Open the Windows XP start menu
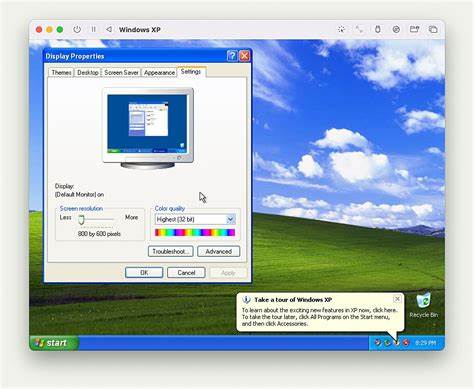This screenshot has height=389, width=474. pos(54,343)
